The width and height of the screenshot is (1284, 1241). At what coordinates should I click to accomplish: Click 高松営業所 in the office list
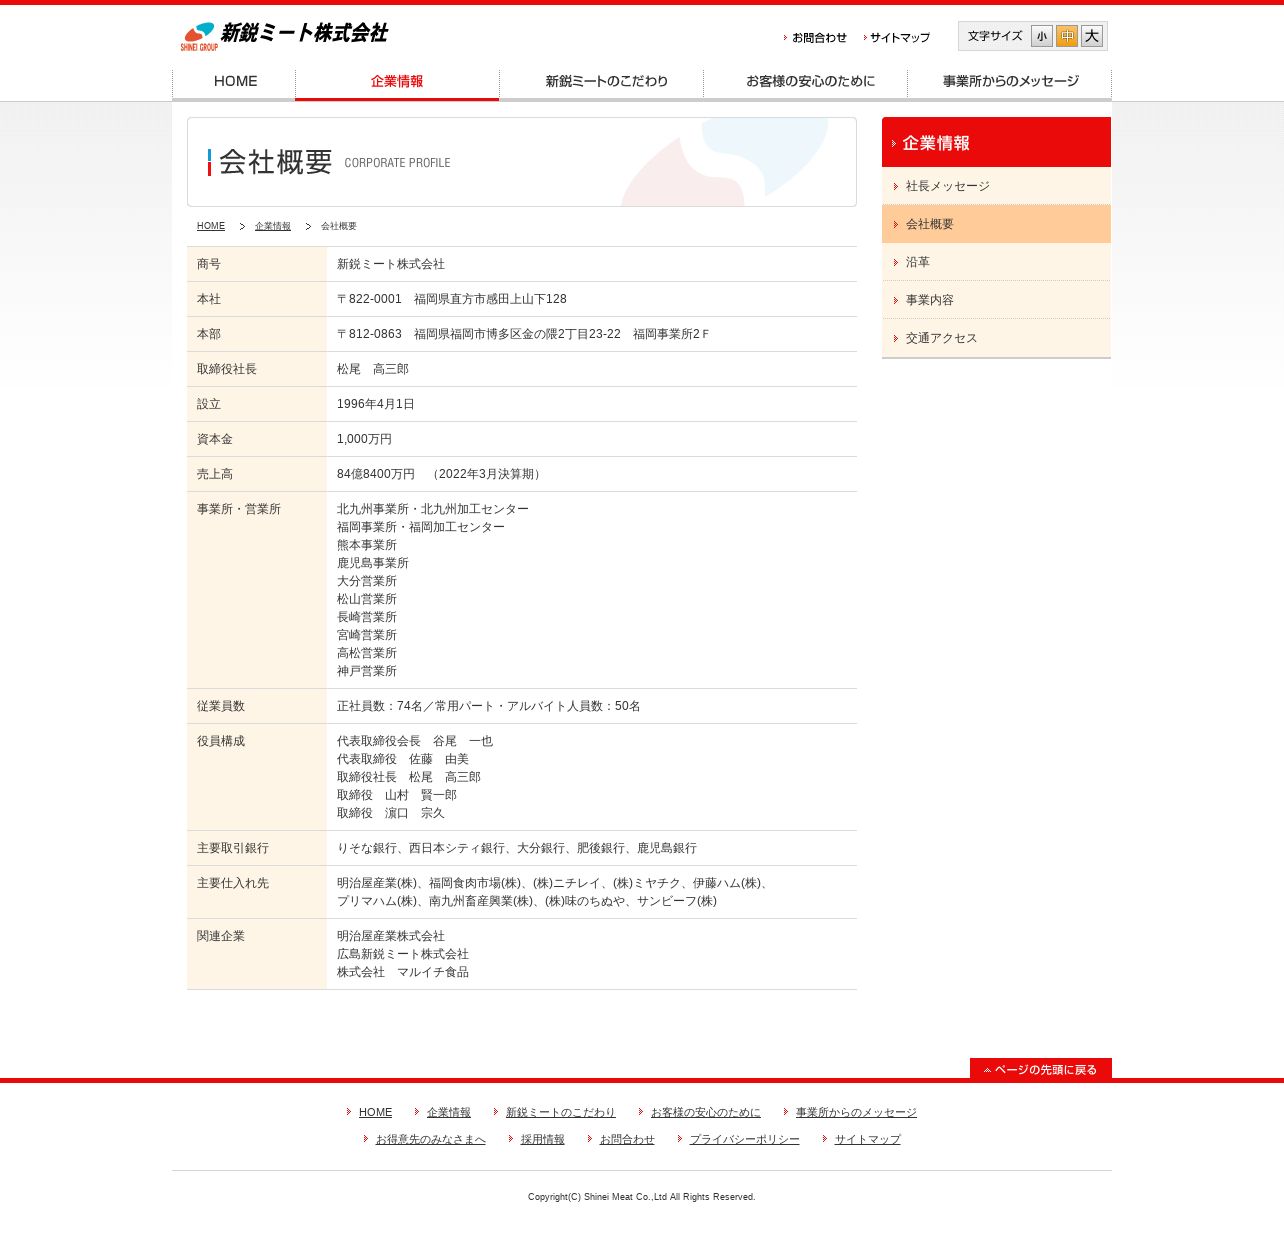click(367, 653)
